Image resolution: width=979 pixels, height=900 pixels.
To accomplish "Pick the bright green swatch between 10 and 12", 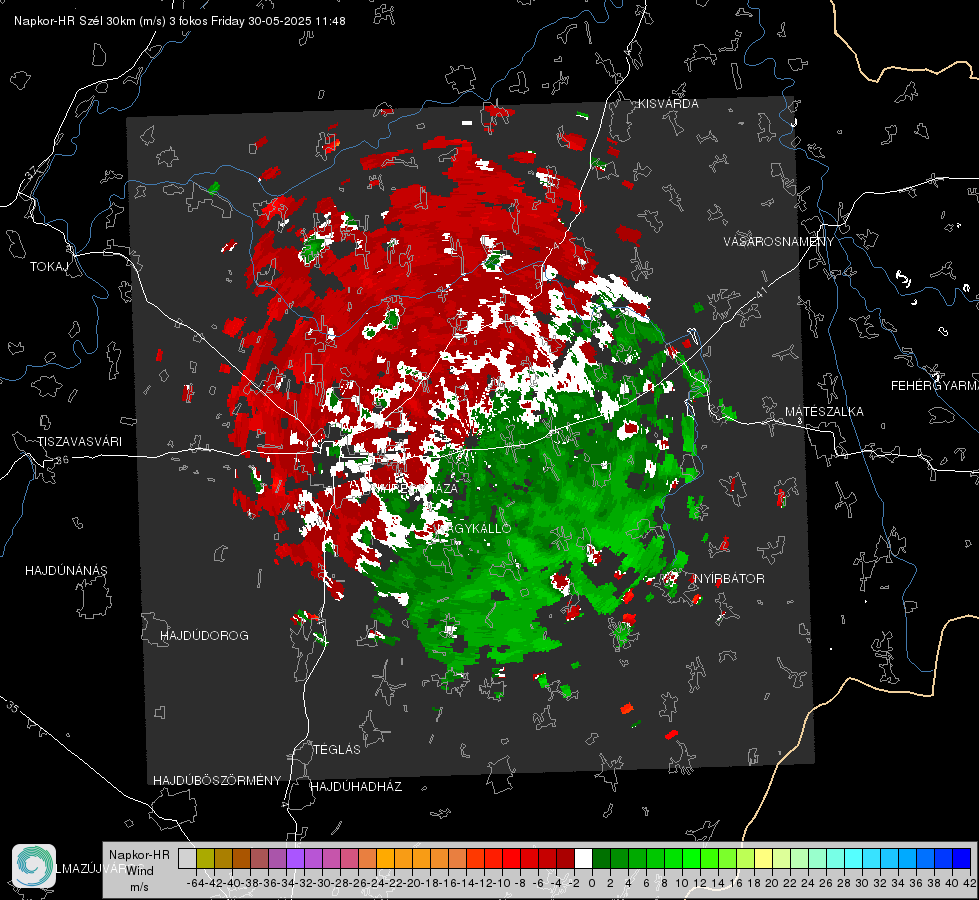I will [691, 858].
